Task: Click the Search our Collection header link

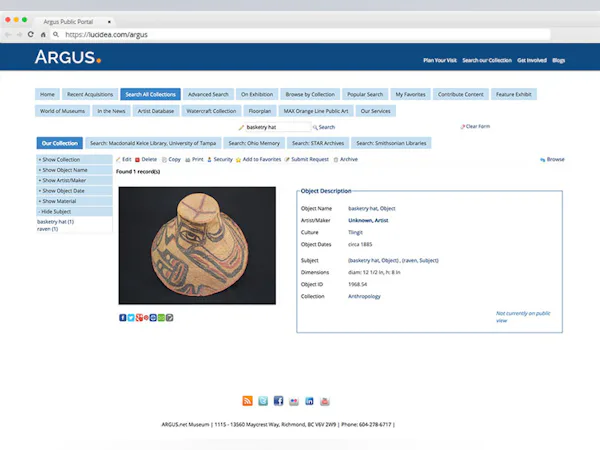Action: (487, 60)
